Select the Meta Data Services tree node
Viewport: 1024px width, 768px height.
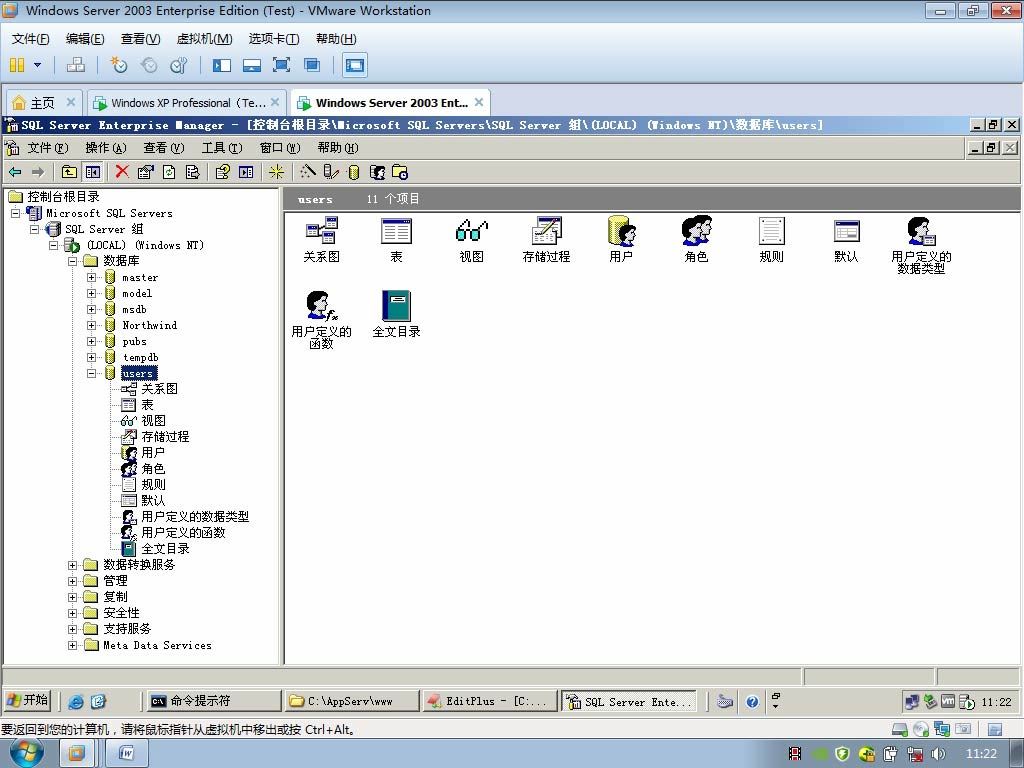157,645
